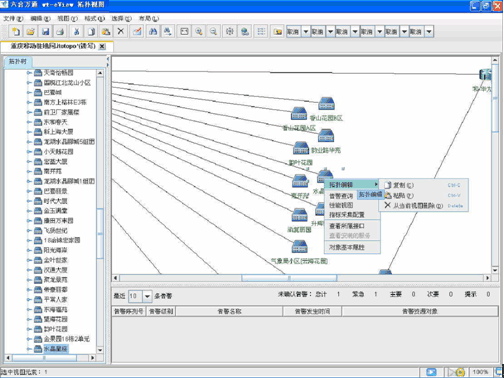The image size is (504, 380).
Task: Open the 文件 menu
Action: [x=13, y=19]
